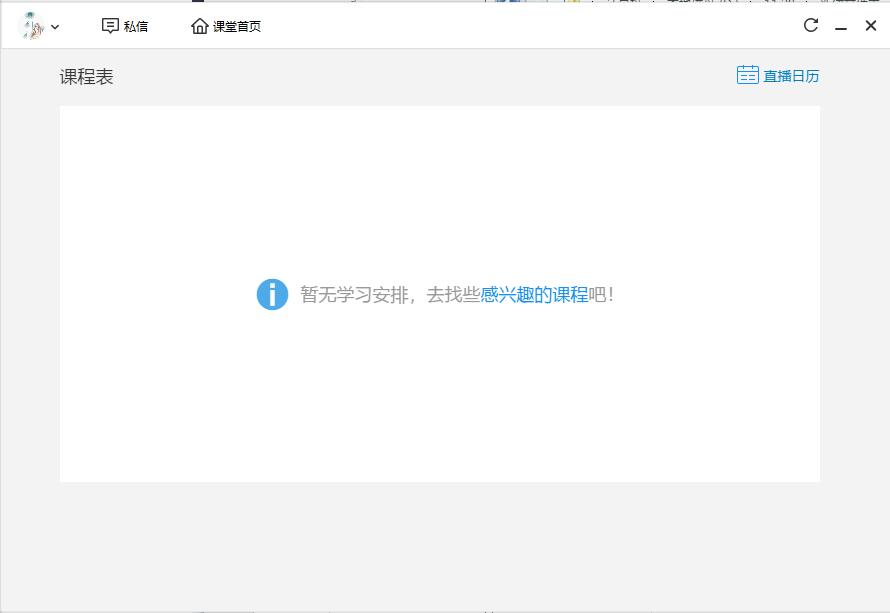Click the blue info icon in the schedule area

pyautogui.click(x=272, y=294)
